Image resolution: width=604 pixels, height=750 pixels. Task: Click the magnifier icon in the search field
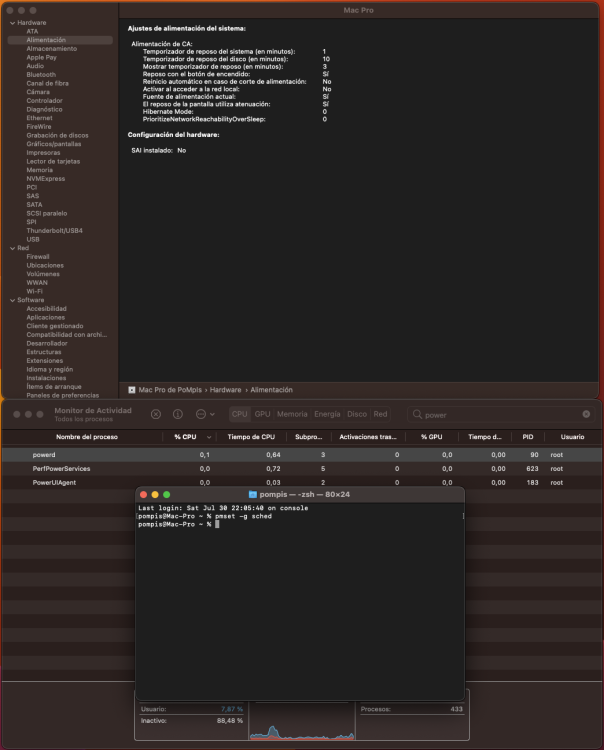[417, 414]
